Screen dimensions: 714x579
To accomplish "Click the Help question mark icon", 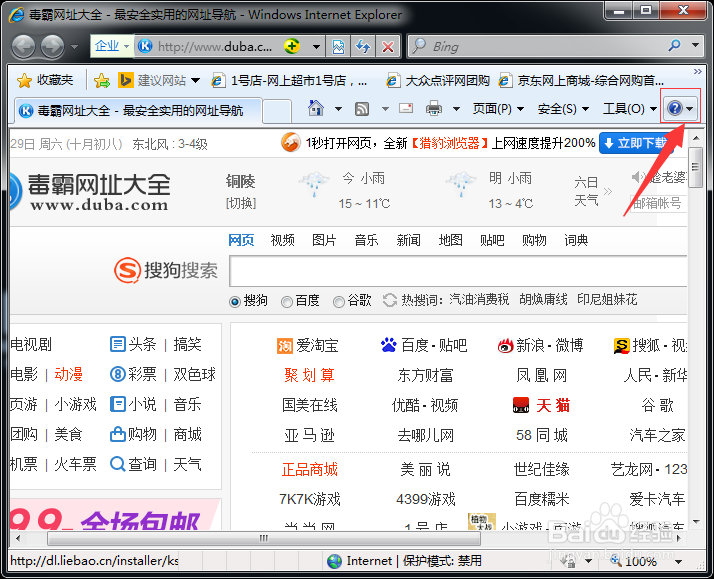I will click(x=675, y=108).
